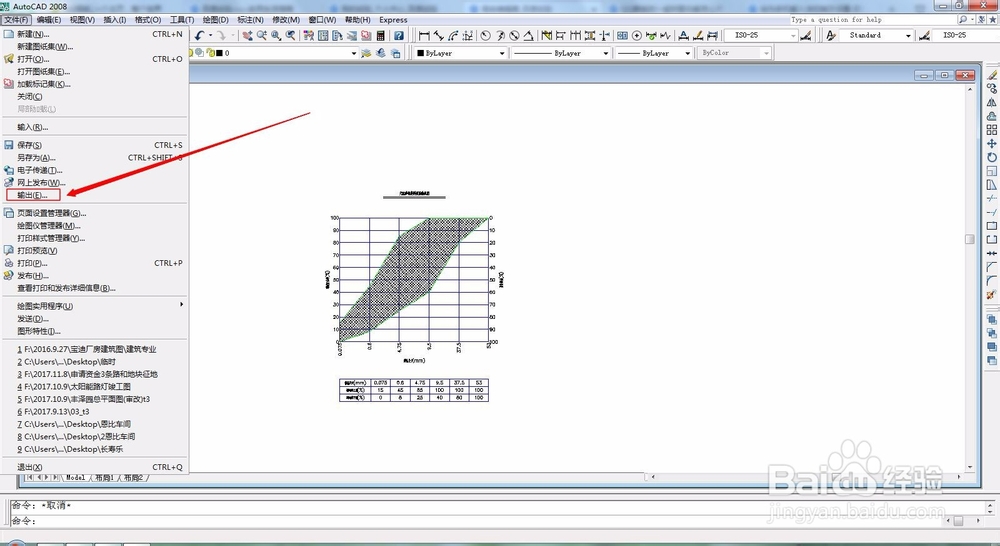Click the Pan realtime icon
The image size is (1000, 546).
(247, 36)
